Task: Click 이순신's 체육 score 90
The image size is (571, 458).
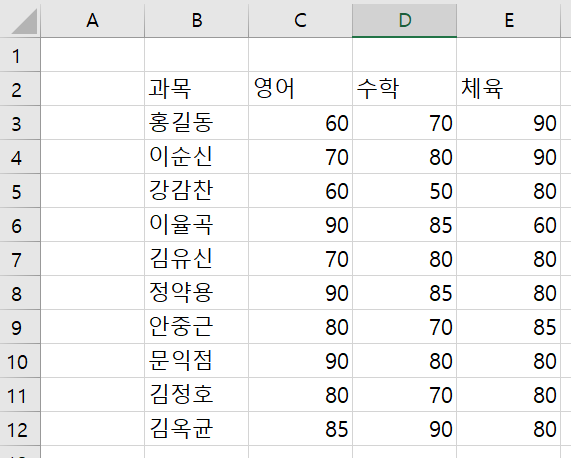Action: click(509, 157)
